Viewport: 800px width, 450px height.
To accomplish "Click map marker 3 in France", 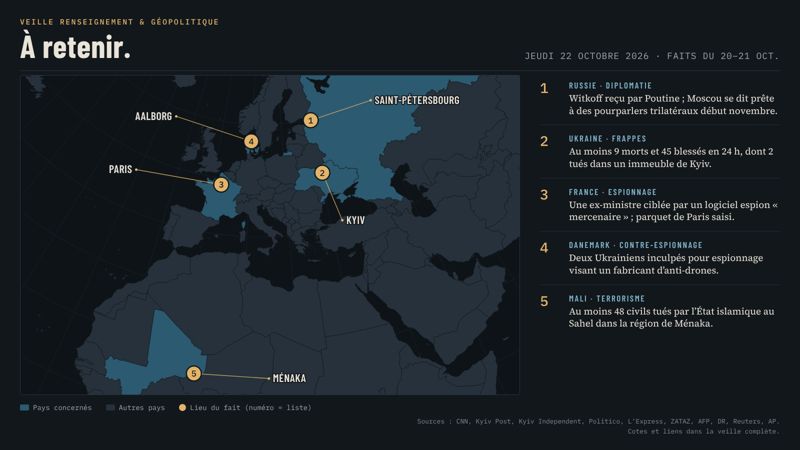I will (x=221, y=184).
